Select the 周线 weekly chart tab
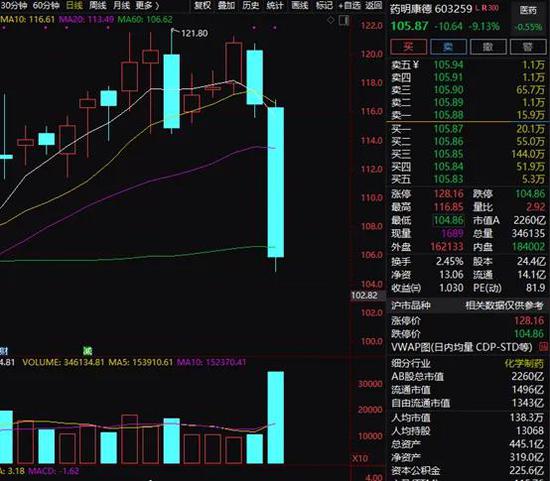Screen dimensions: 550x481 [98, 6]
